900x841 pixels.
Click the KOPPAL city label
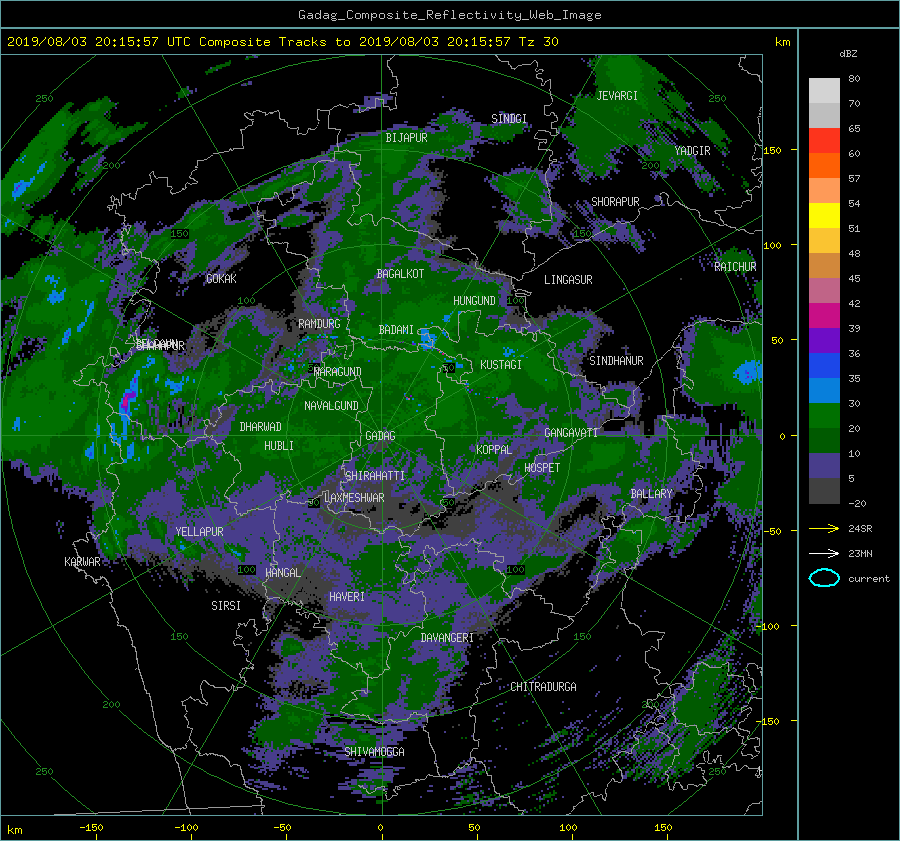pyautogui.click(x=494, y=450)
